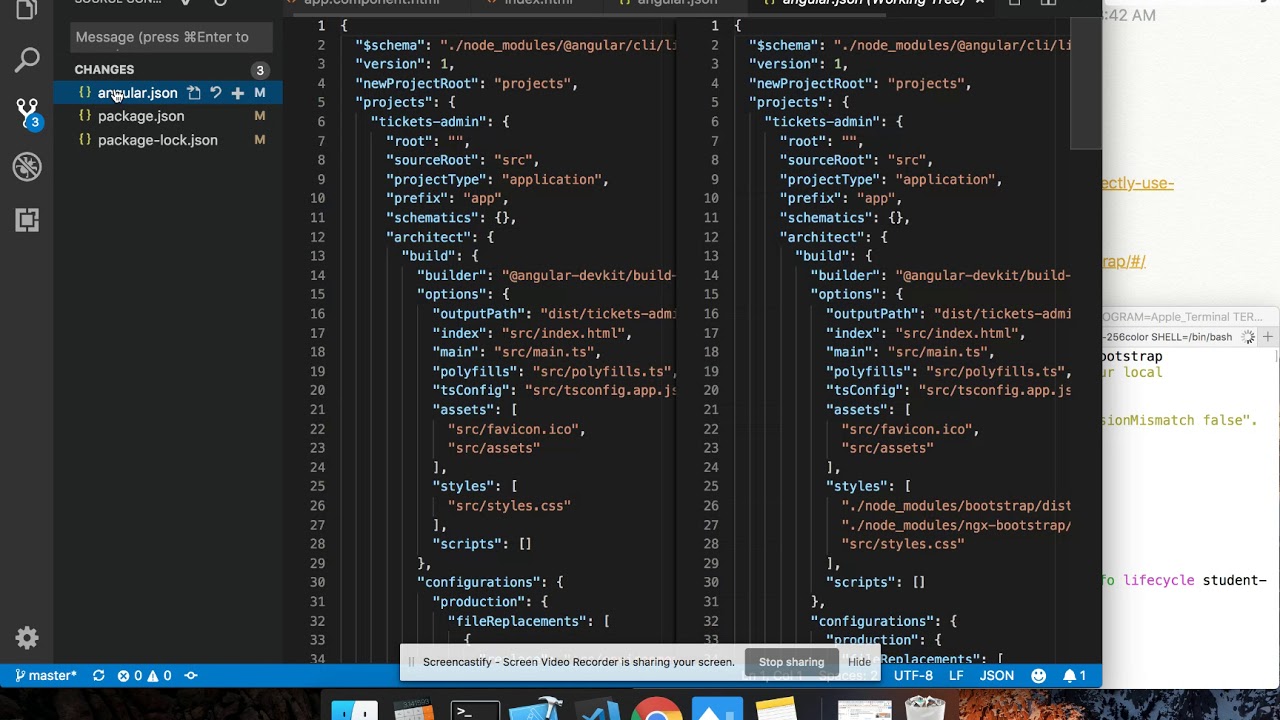Open Trash from the dock
Image resolution: width=1280 pixels, height=720 pixels.
click(925, 708)
